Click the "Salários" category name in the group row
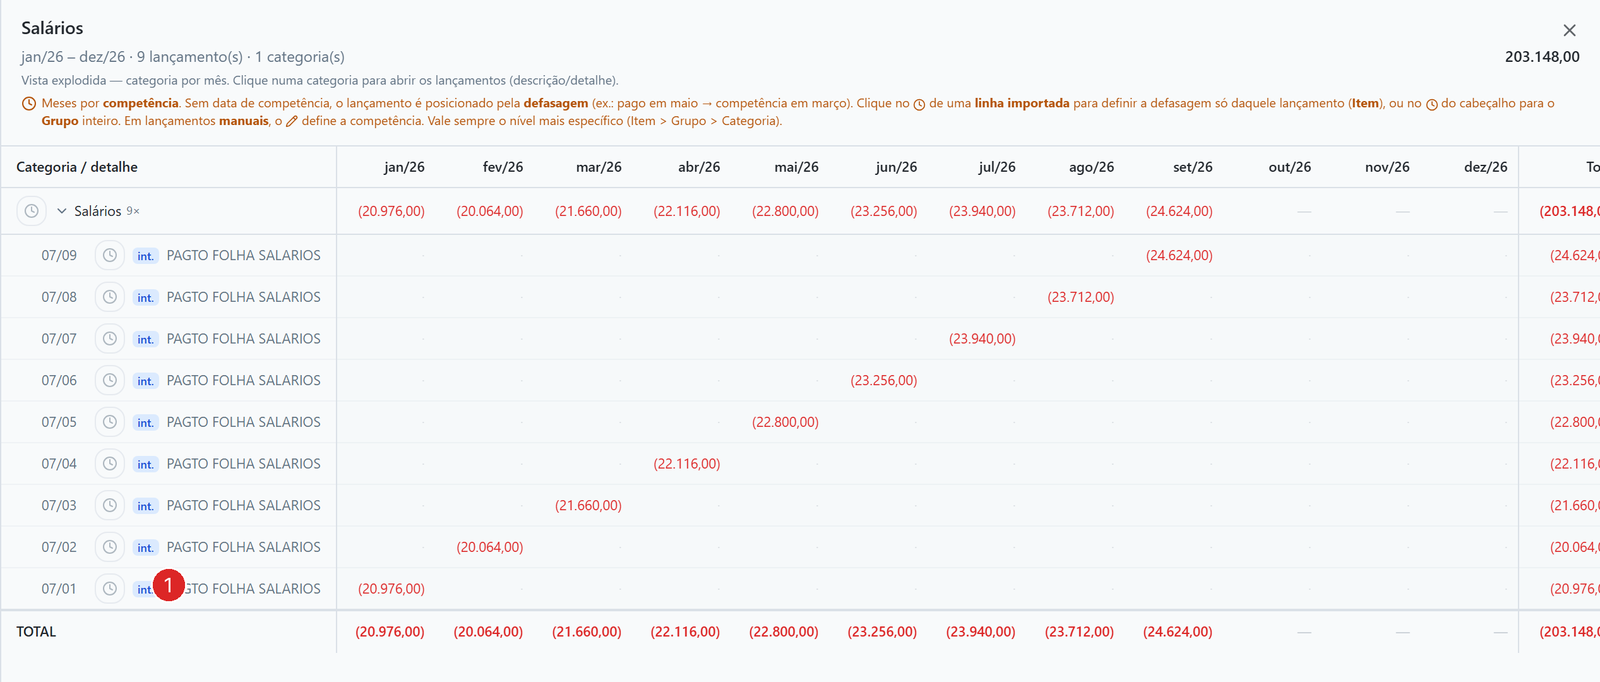The image size is (1600, 682). pyautogui.click(x=98, y=211)
